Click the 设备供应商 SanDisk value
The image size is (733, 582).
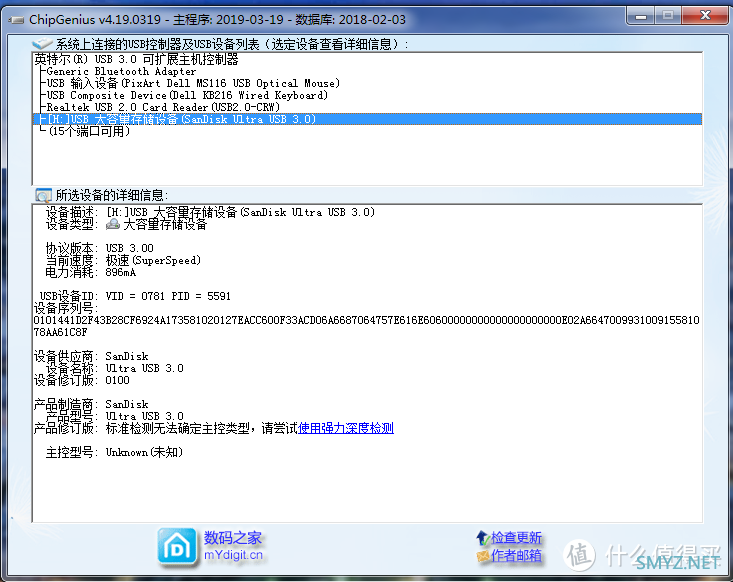tap(127, 357)
